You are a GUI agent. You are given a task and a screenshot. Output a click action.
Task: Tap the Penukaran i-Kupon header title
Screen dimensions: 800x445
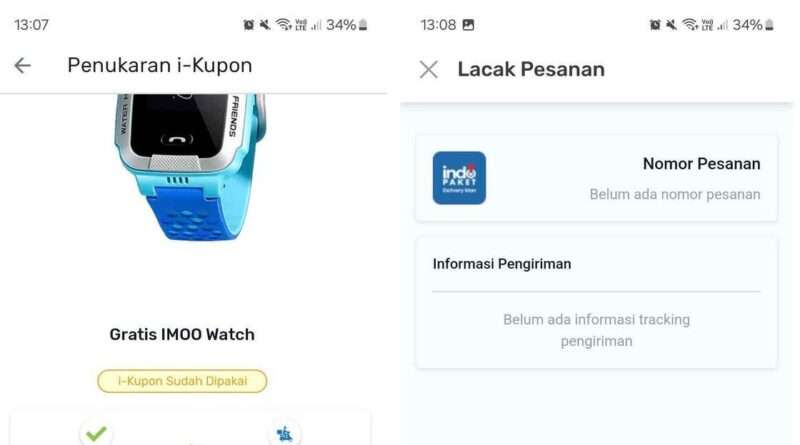point(160,65)
